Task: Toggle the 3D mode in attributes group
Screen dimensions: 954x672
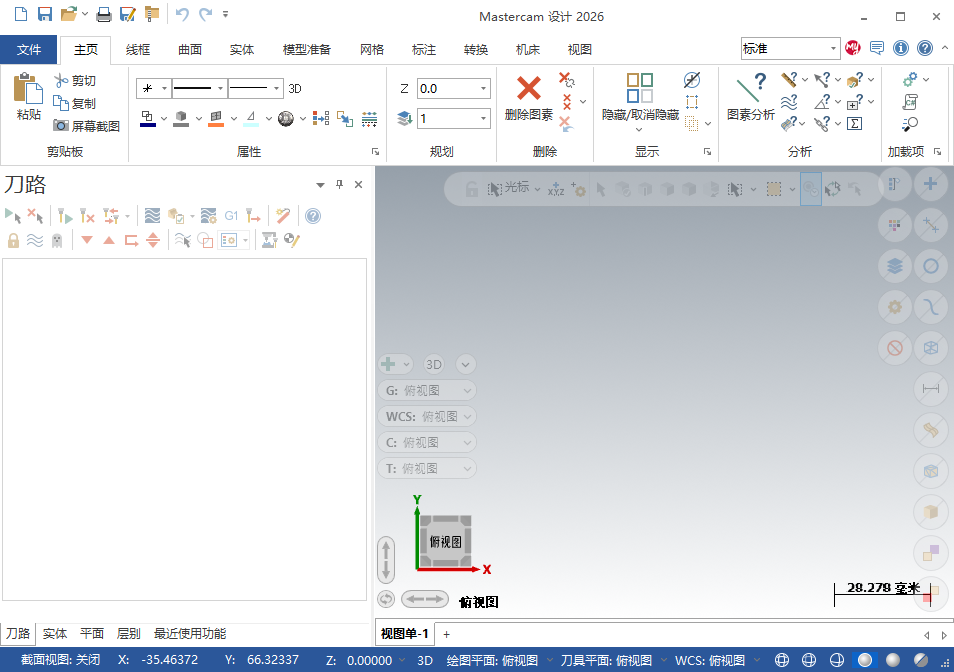Action: pos(295,89)
